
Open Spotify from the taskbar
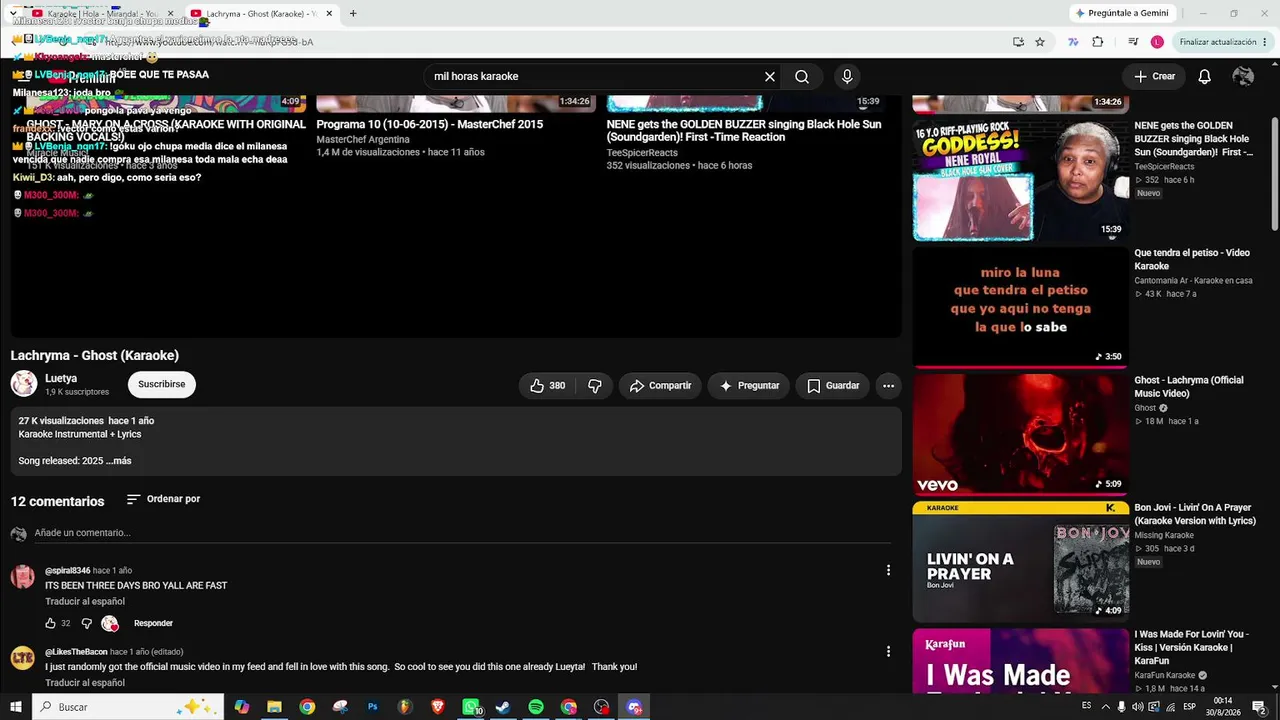coord(536,707)
